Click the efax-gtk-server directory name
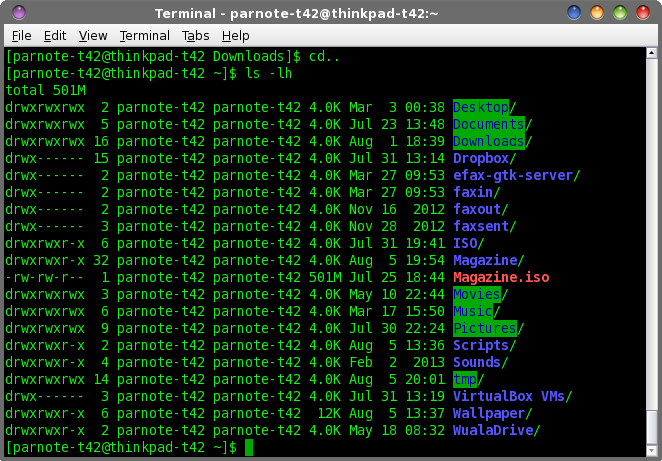This screenshot has width=662, height=461. pos(513,175)
